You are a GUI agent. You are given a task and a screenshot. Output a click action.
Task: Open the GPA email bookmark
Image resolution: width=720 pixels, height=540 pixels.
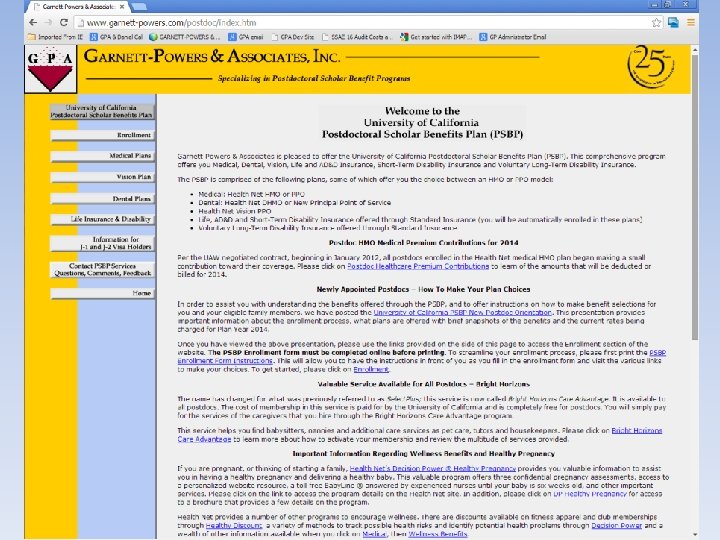246,37
